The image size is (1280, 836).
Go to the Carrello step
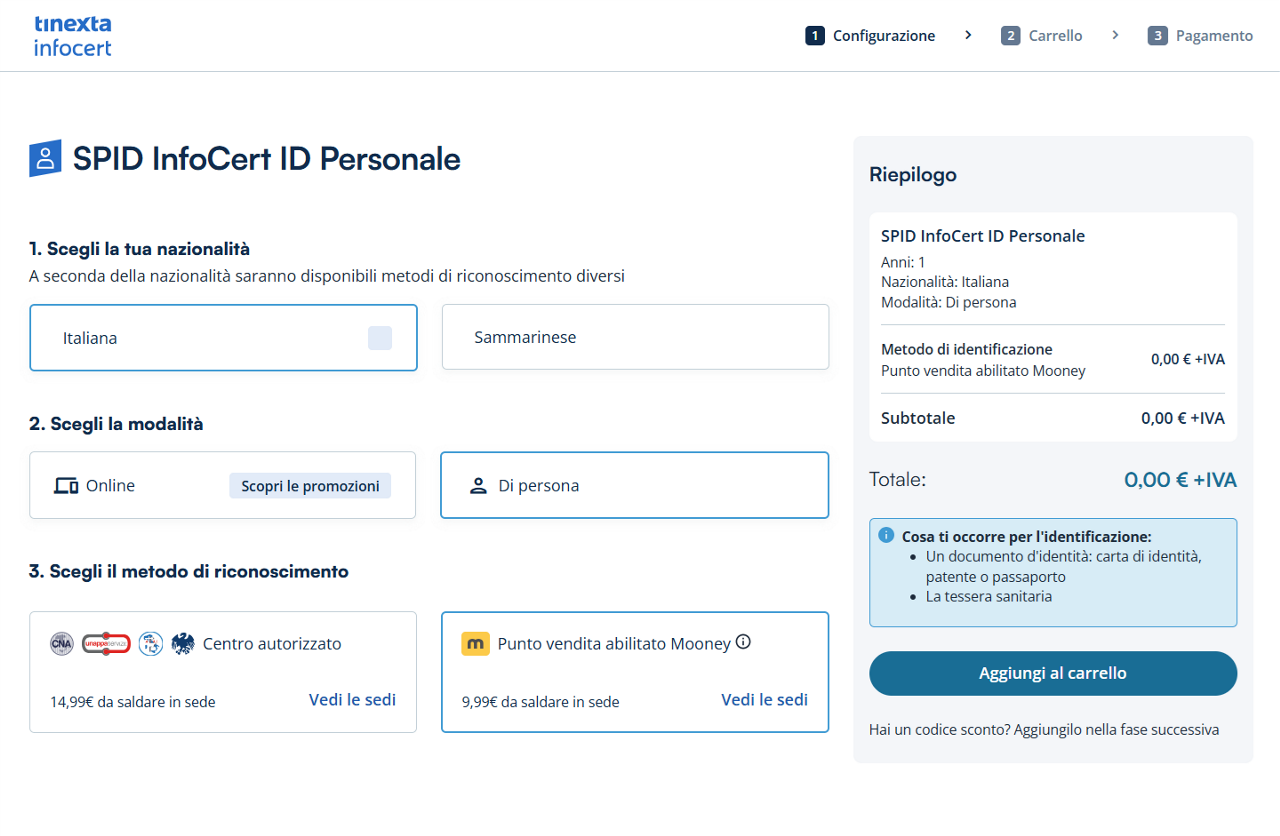[1042, 36]
